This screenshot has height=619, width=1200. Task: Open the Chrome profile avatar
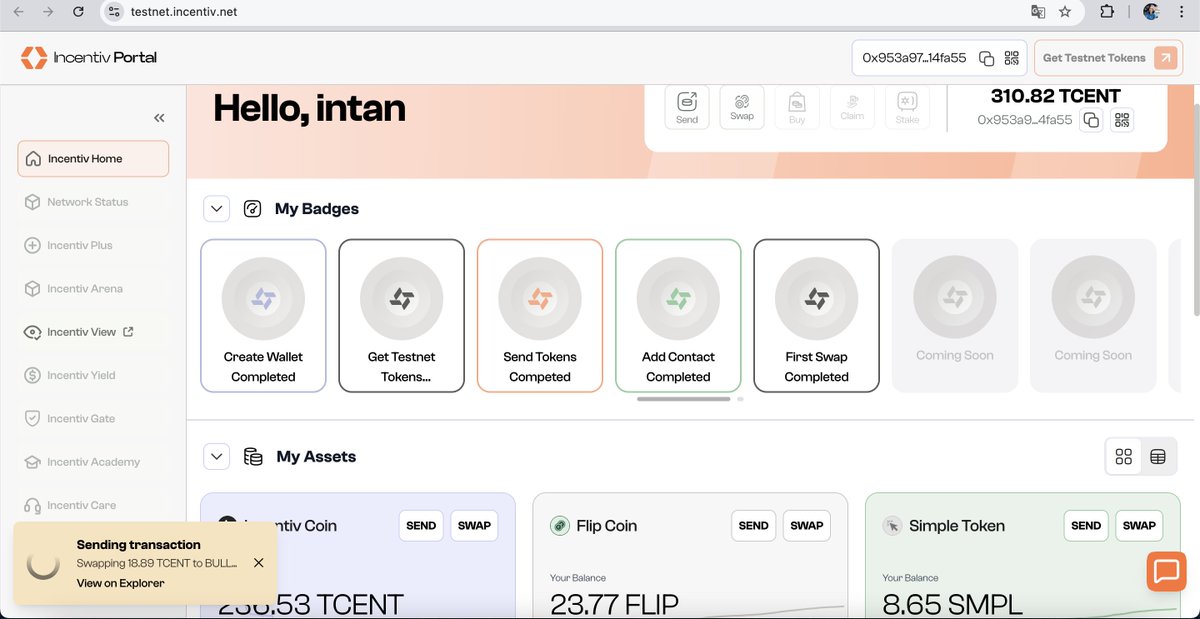click(1151, 12)
